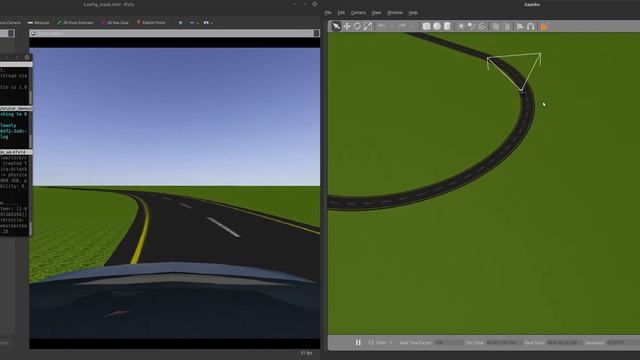Click the terminal scrollbar beside throttle output

(x=30, y=229)
